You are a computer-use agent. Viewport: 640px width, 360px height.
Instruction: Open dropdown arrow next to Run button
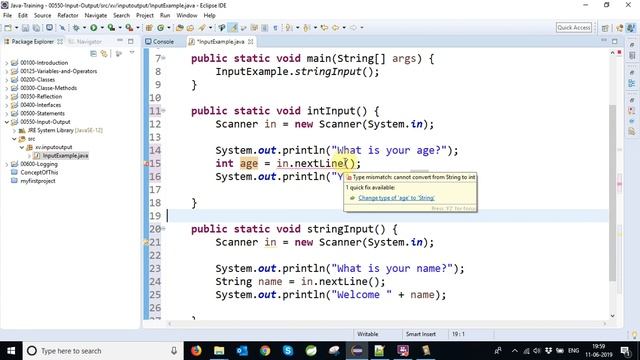(102, 28)
